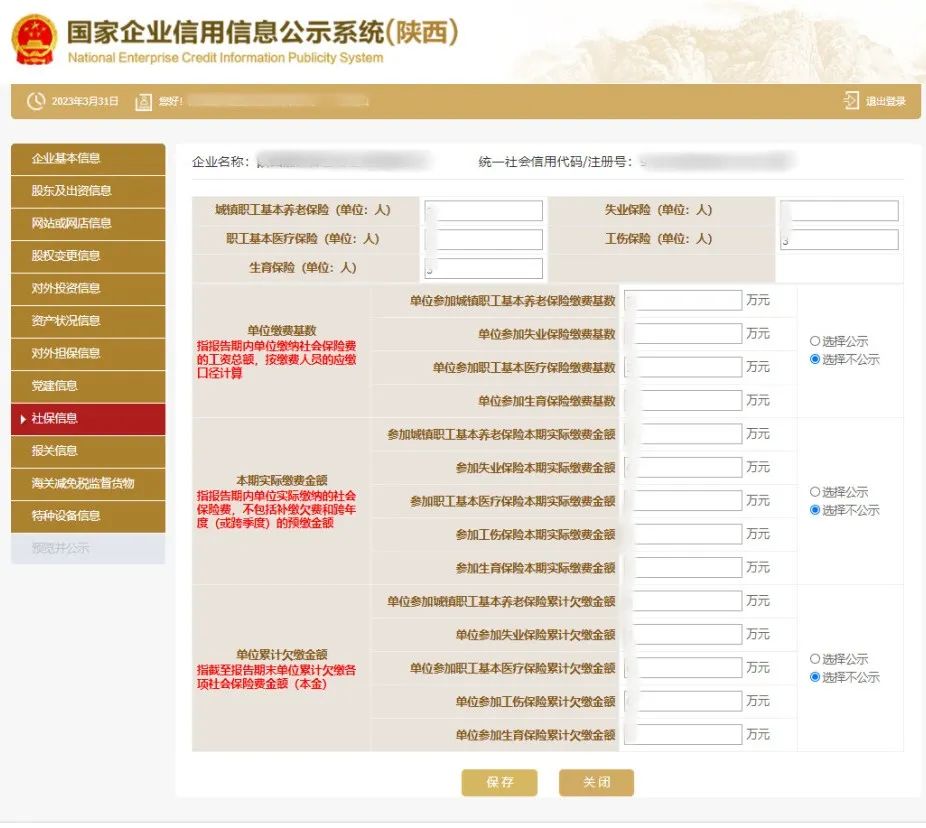Screen dimensions: 926x828
Task: Focus 参加城镇职工基本养老保险本期实际缴费金额 field
Action: [683, 433]
